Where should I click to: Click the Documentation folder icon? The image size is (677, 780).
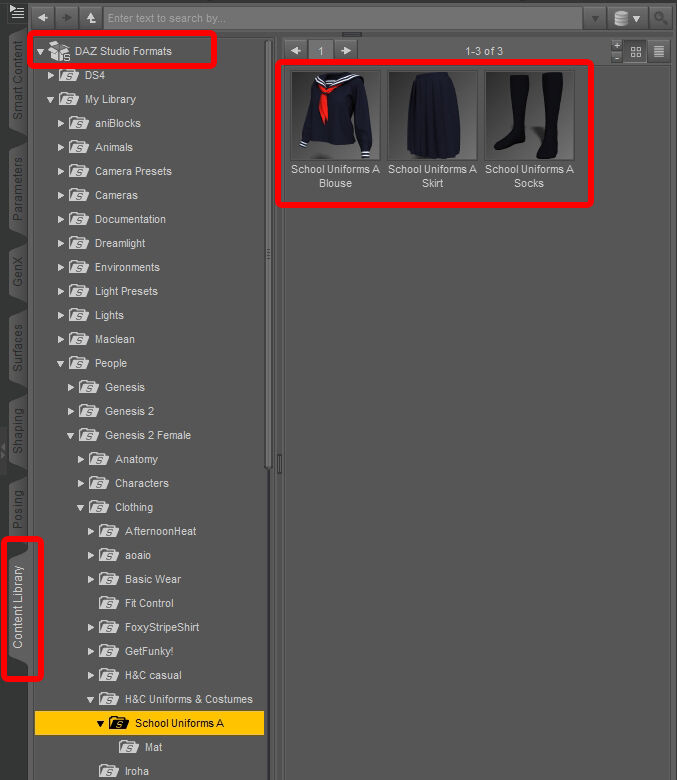(79, 219)
